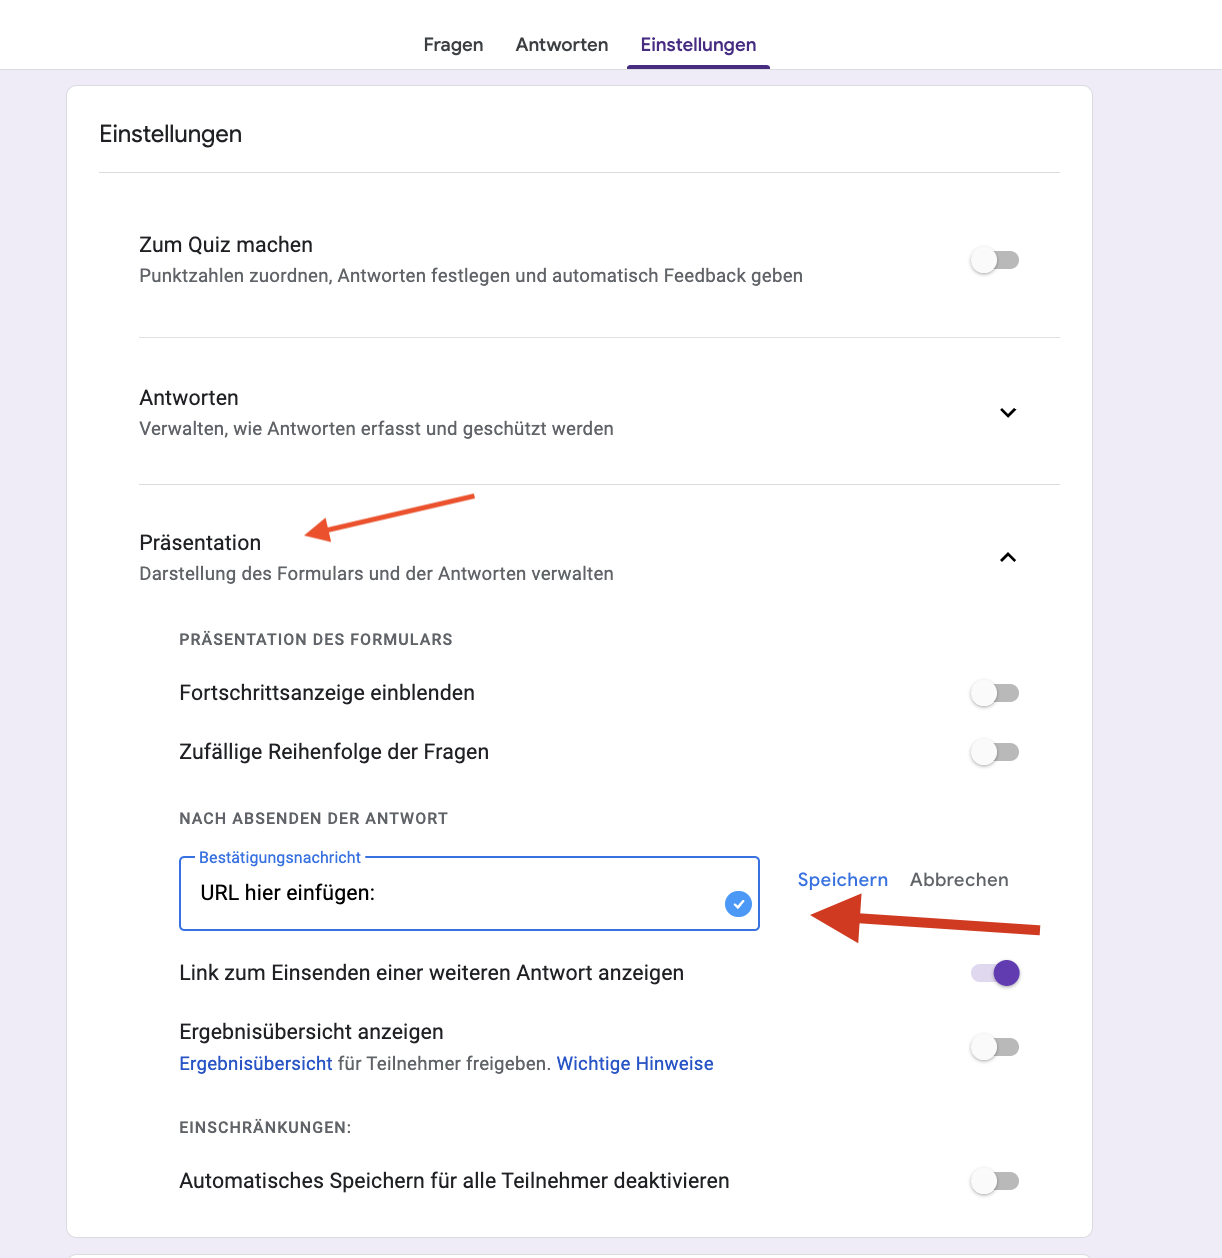
Task: Expand the Antworten section chevron
Action: coord(1008,413)
